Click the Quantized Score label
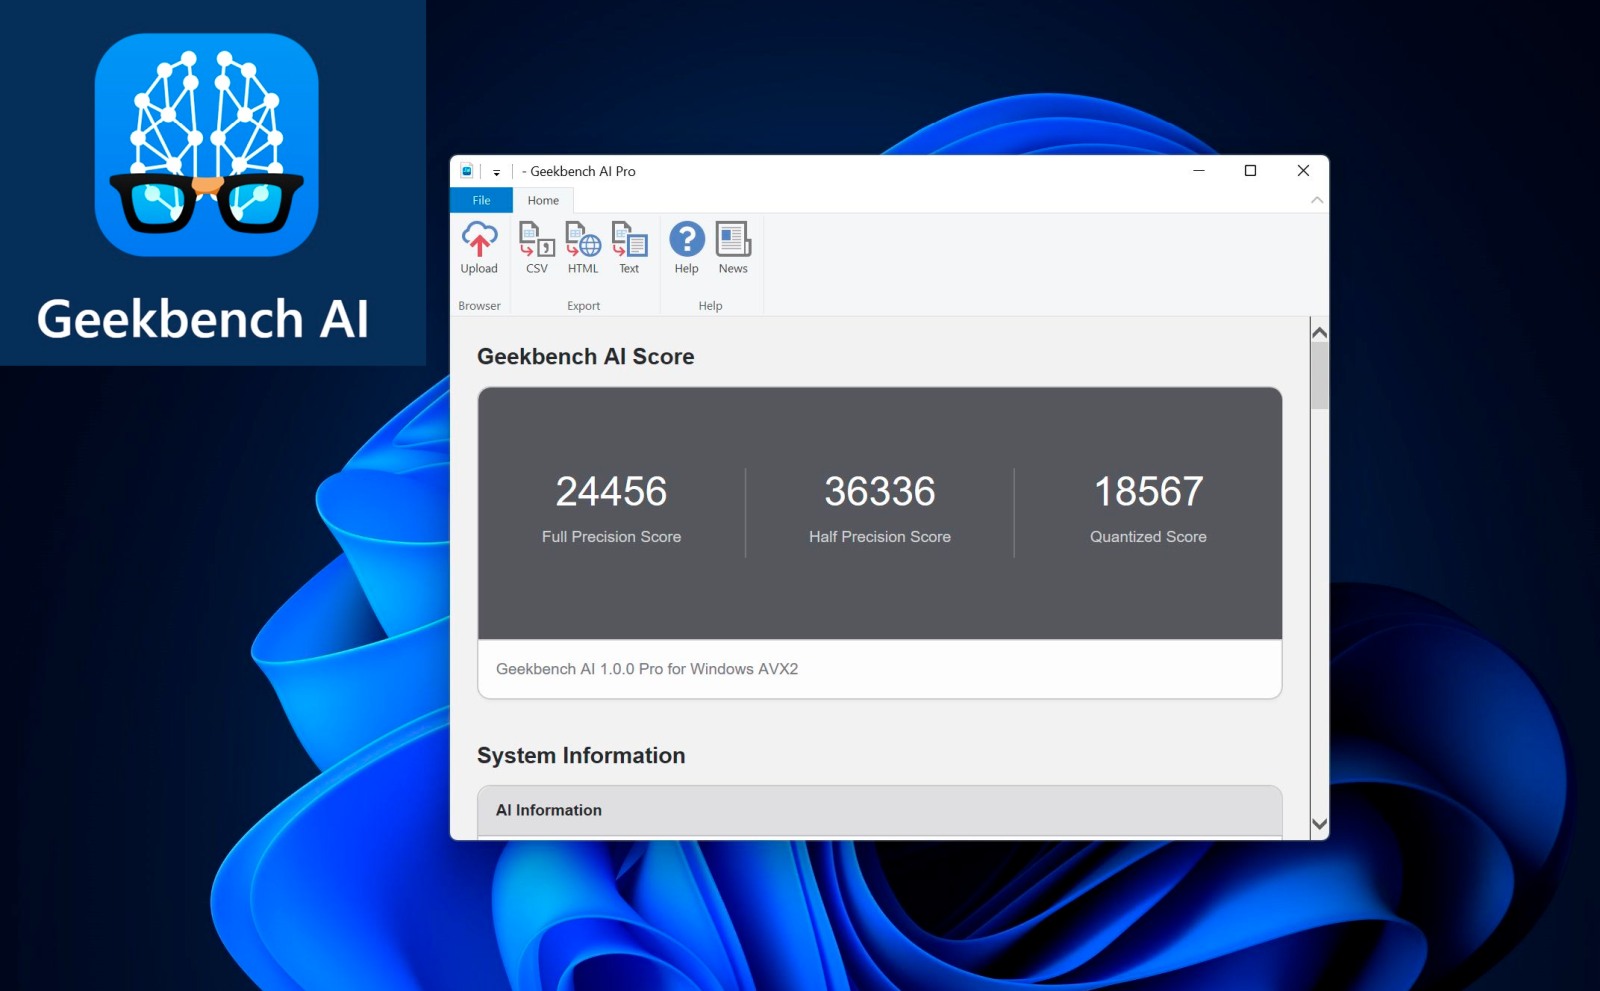The width and height of the screenshot is (1600, 991). (x=1148, y=537)
